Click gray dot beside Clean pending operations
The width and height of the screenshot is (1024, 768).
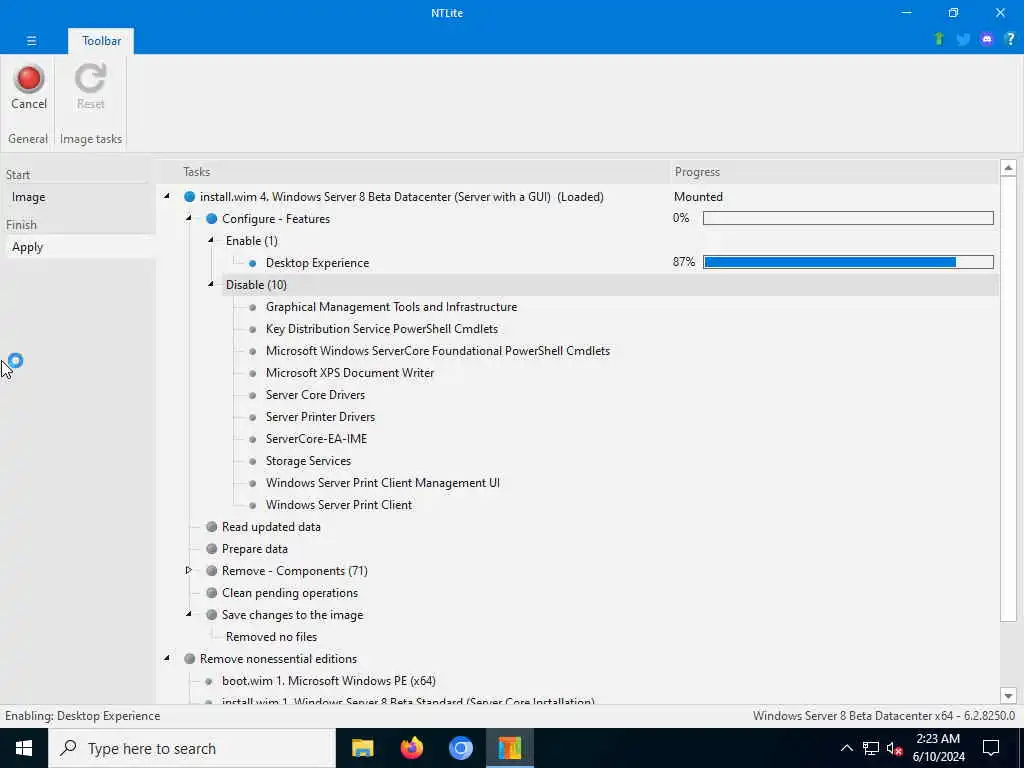(x=212, y=593)
